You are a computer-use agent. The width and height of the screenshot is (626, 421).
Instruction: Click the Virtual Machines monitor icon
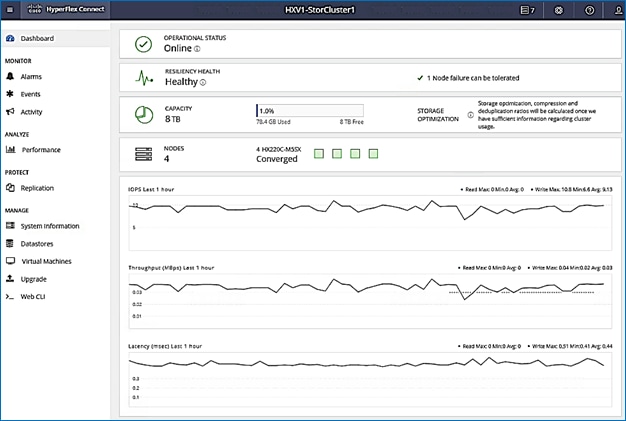(x=10, y=261)
